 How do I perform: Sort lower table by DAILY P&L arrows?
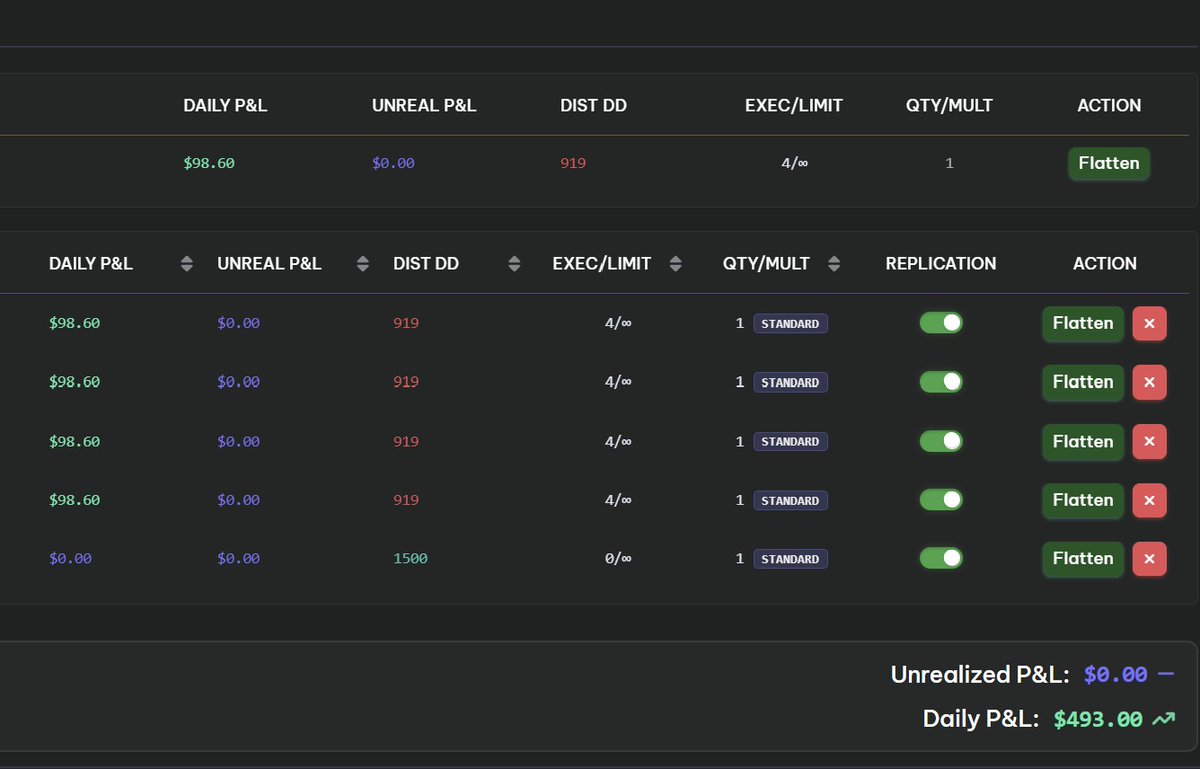[186, 264]
